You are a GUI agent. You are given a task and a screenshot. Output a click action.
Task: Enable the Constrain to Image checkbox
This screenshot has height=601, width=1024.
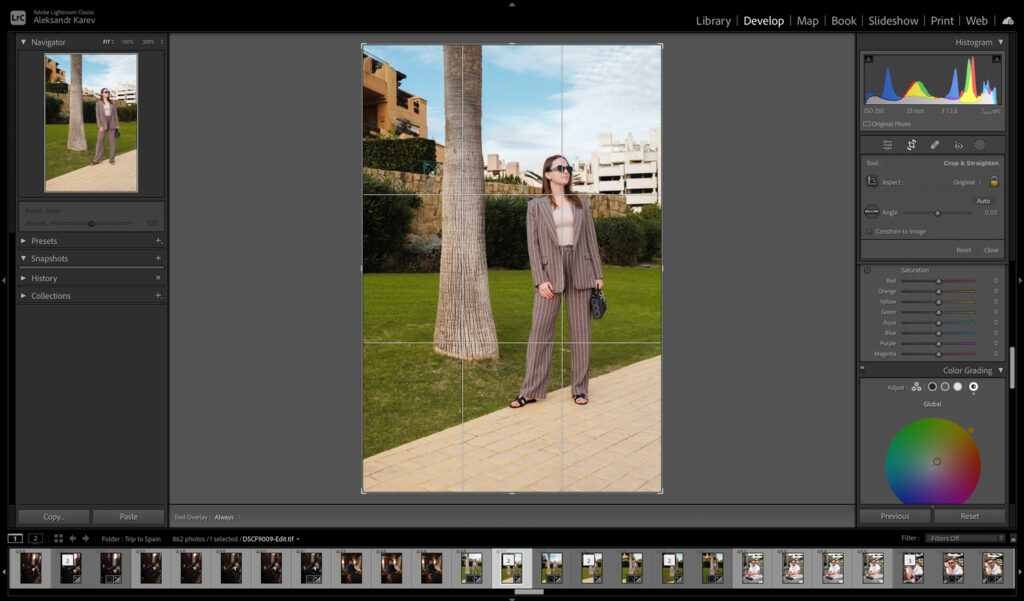click(x=869, y=231)
